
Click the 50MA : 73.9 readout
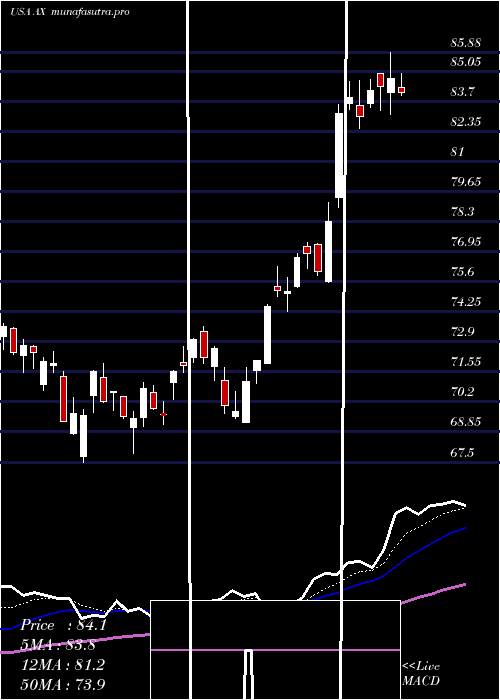tap(64, 684)
